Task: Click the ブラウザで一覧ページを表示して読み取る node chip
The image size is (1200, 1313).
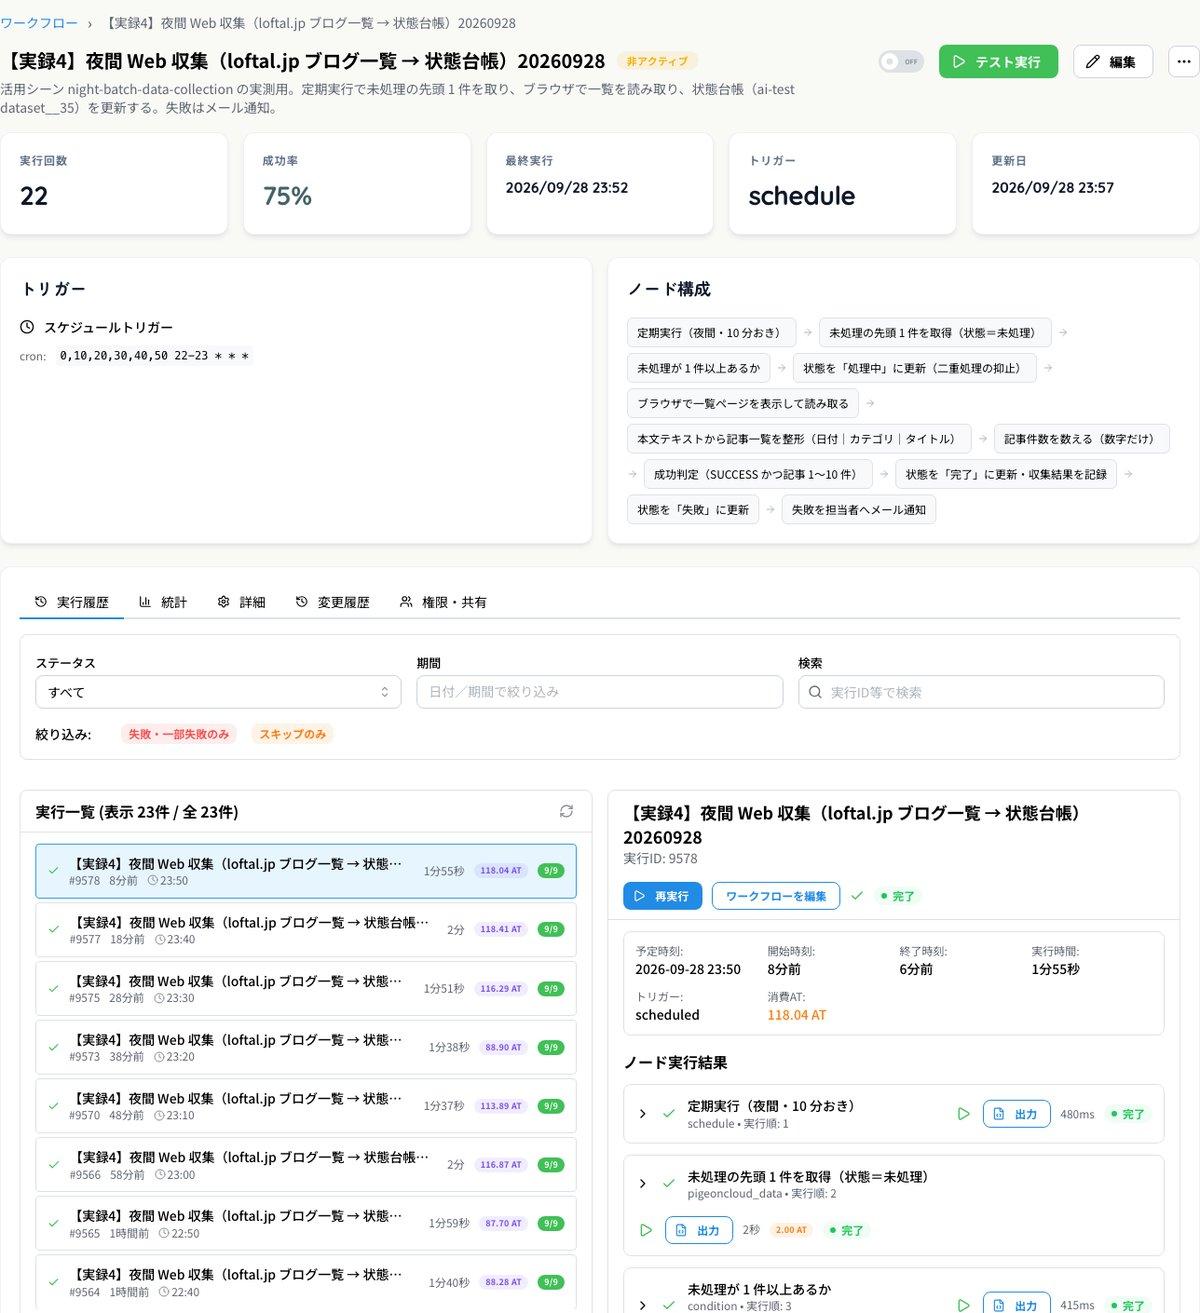Action: 743,403
